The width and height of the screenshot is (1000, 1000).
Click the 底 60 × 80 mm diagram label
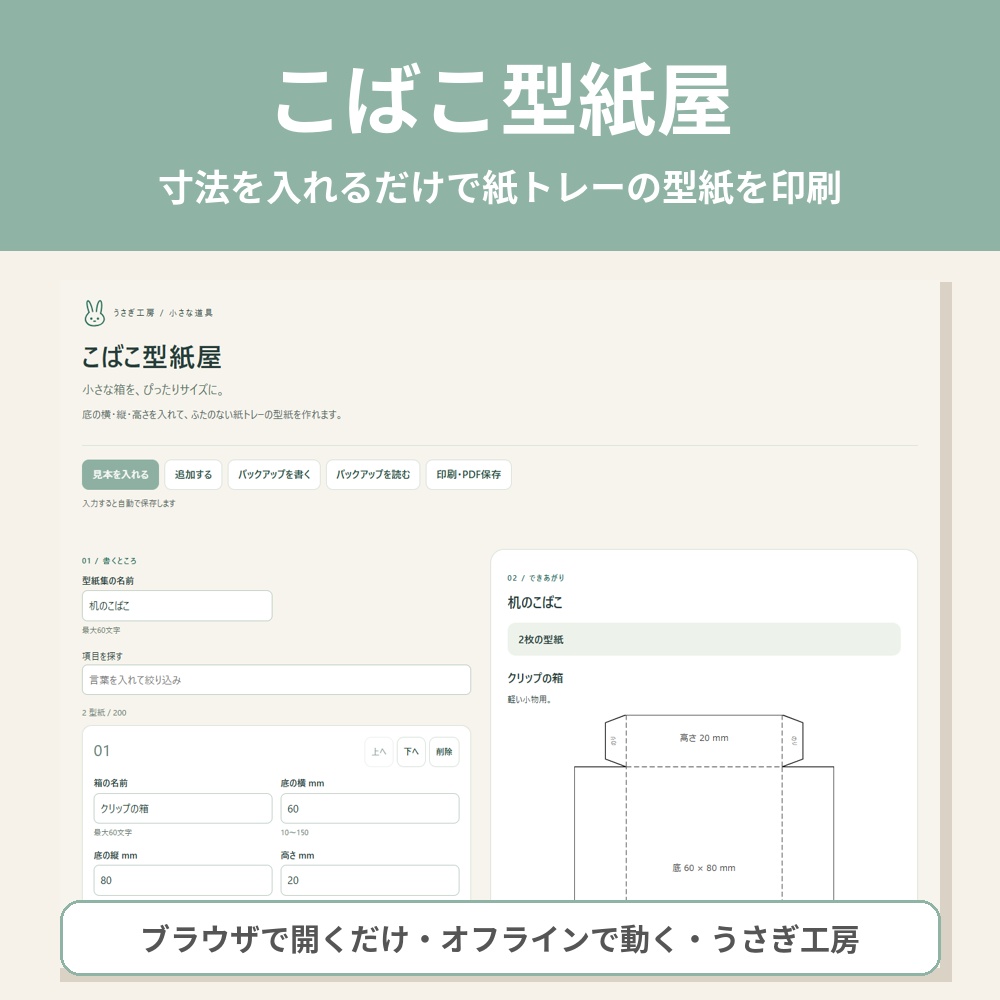(704, 868)
